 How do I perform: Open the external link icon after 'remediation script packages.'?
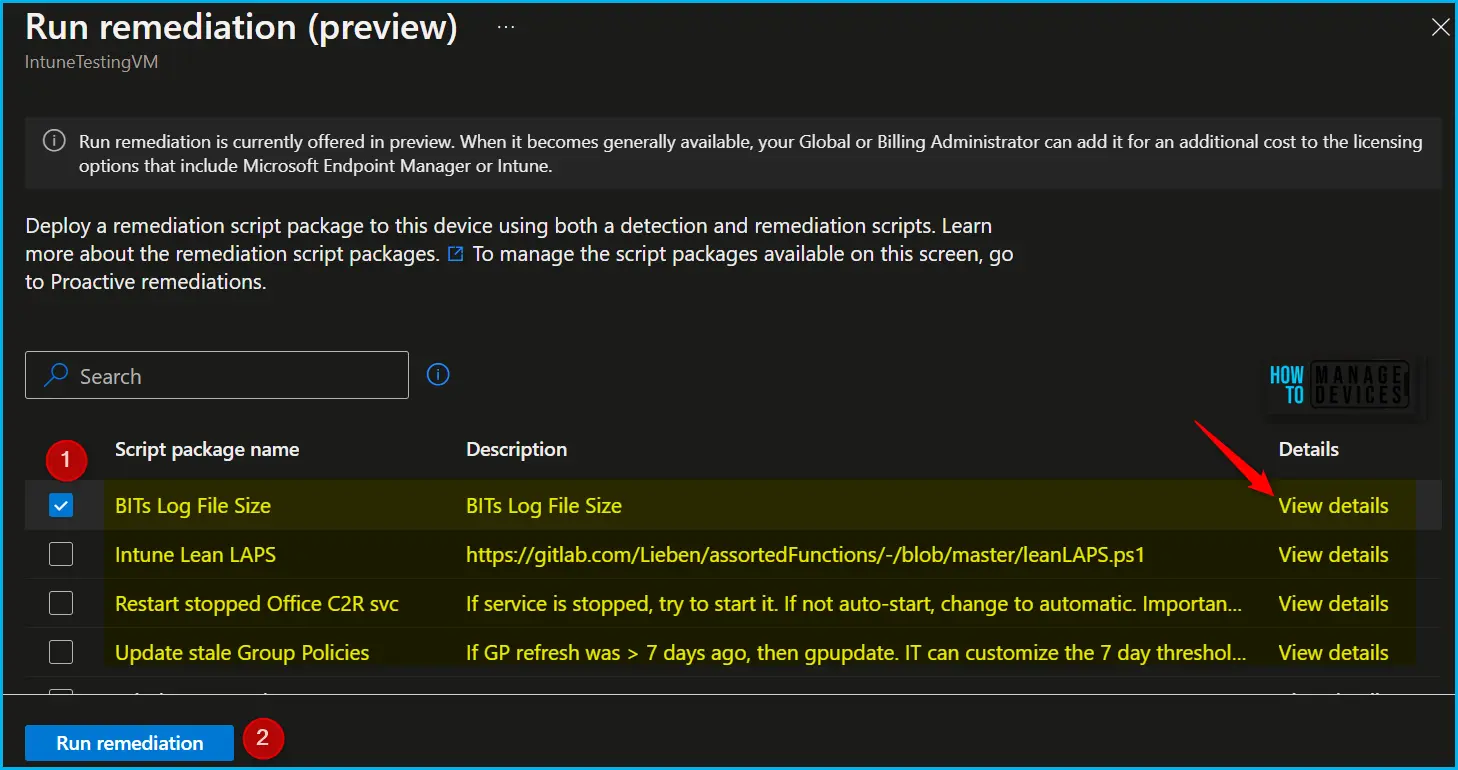(456, 254)
